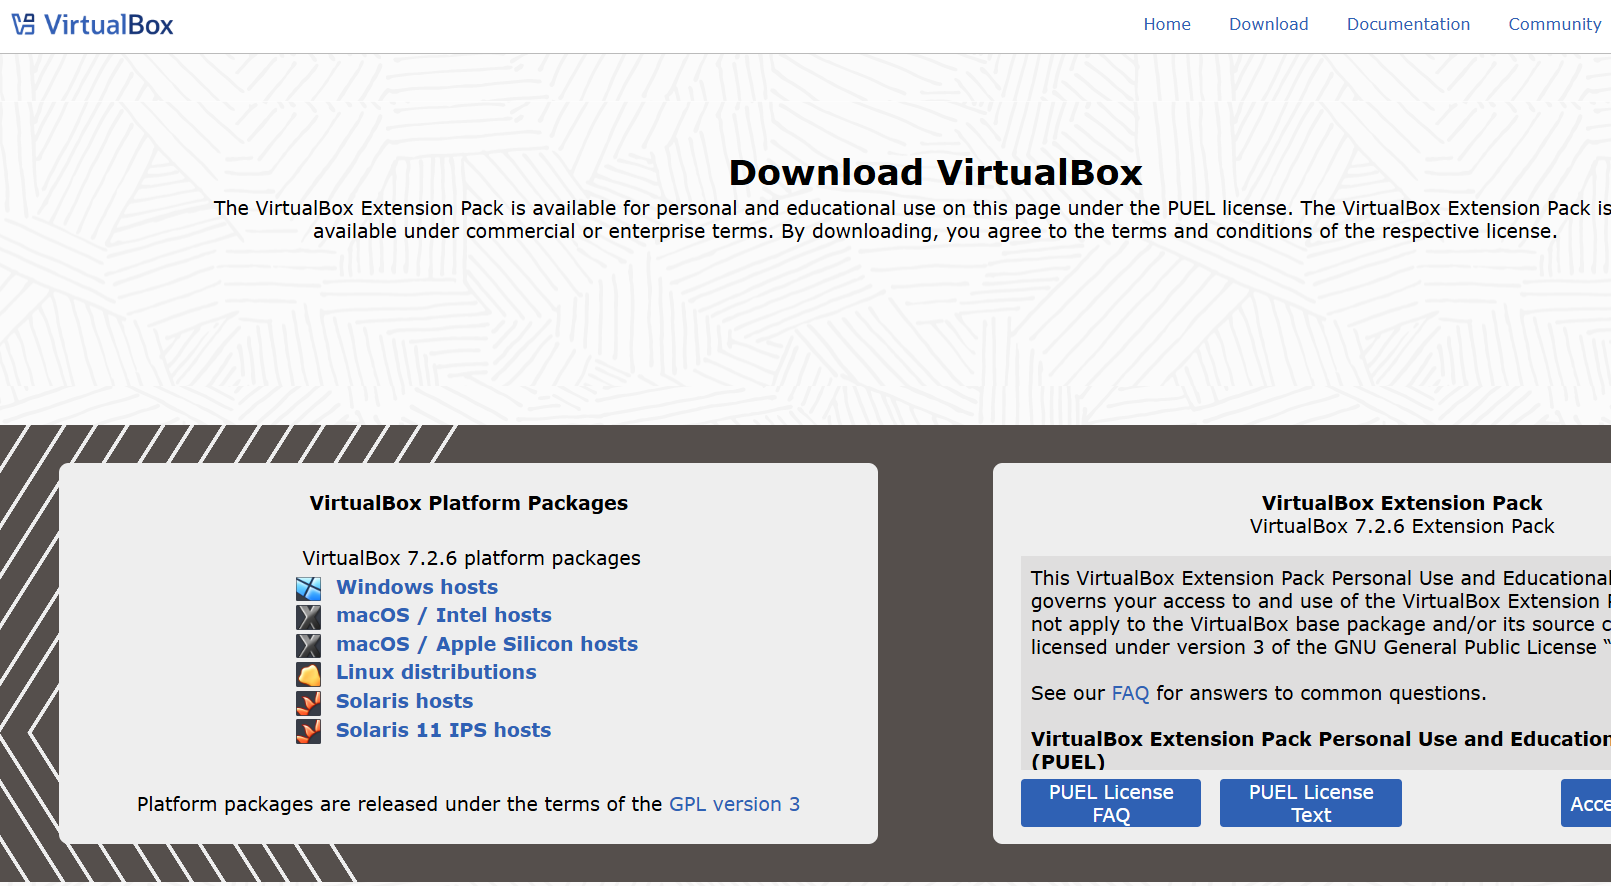Open the GPL version 3 link
This screenshot has width=1611, height=886.
[x=734, y=804]
